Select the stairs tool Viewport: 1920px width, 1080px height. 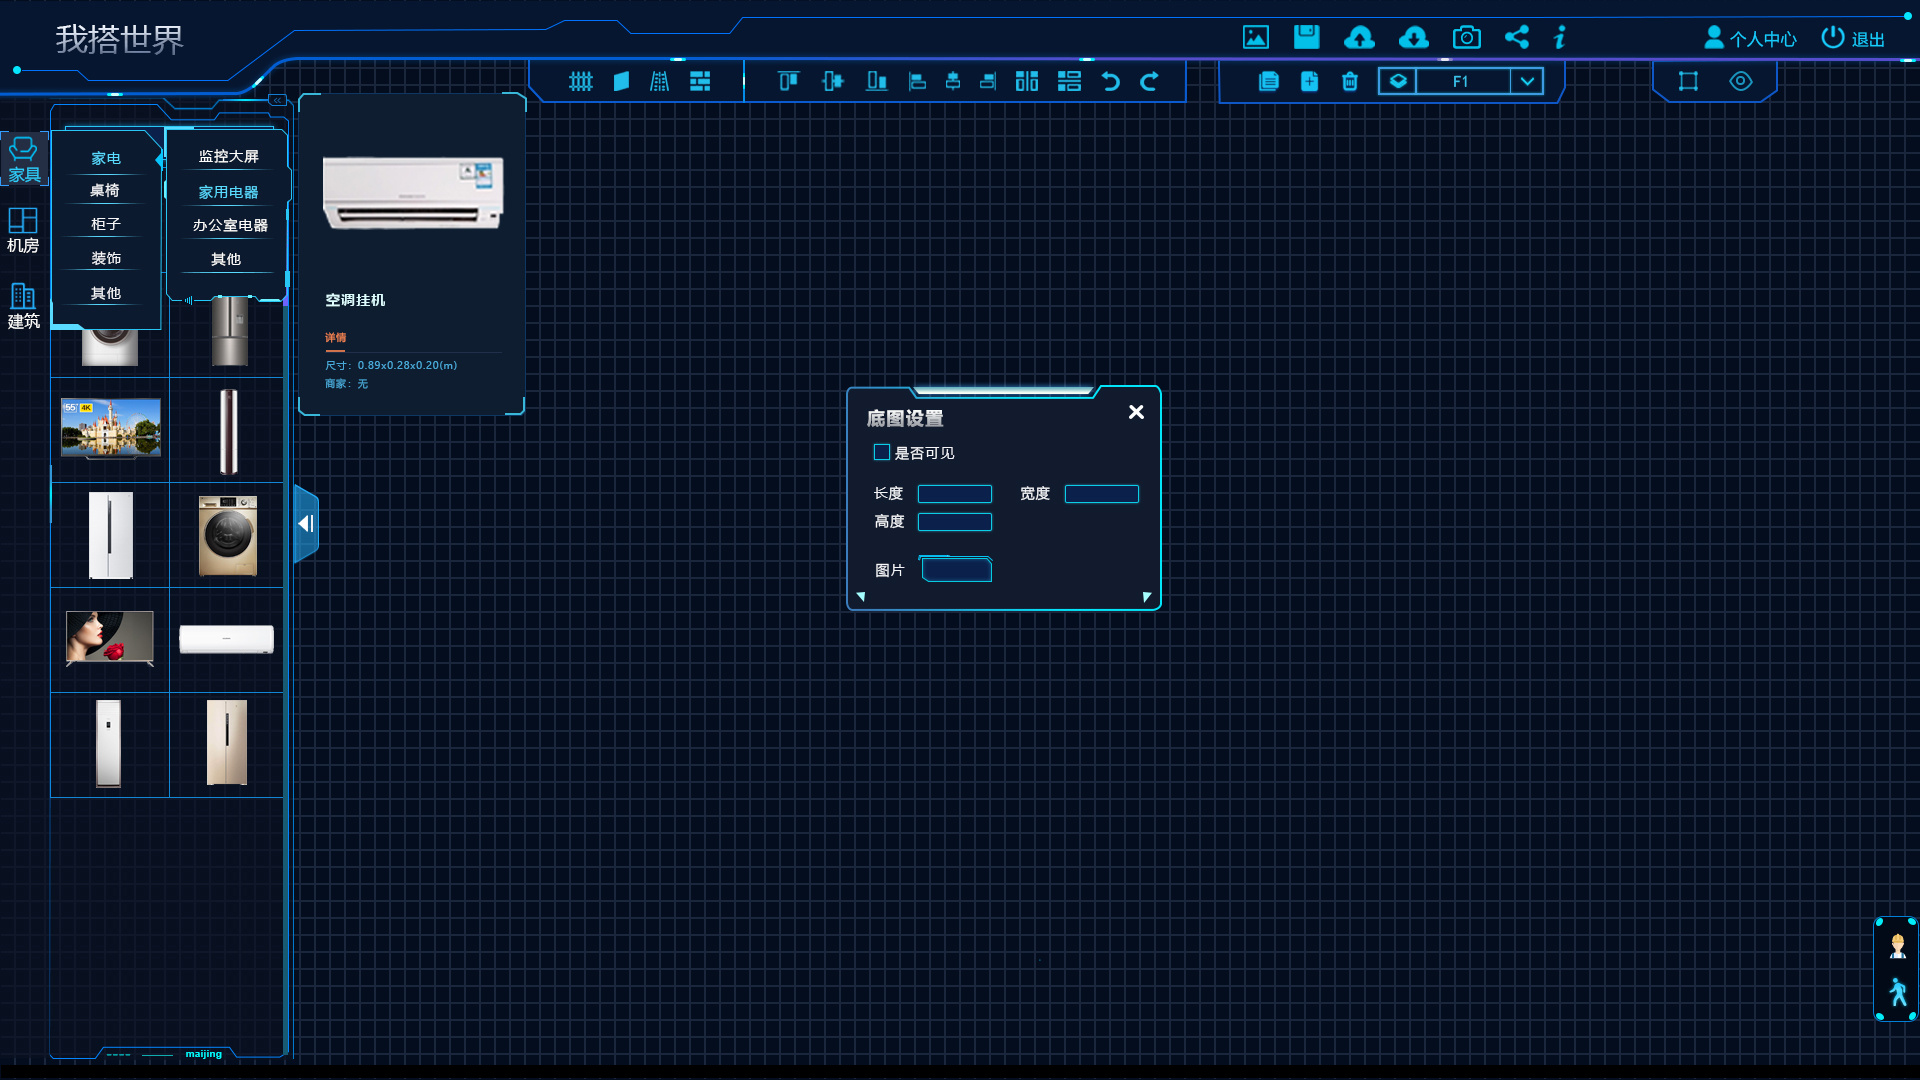click(660, 81)
